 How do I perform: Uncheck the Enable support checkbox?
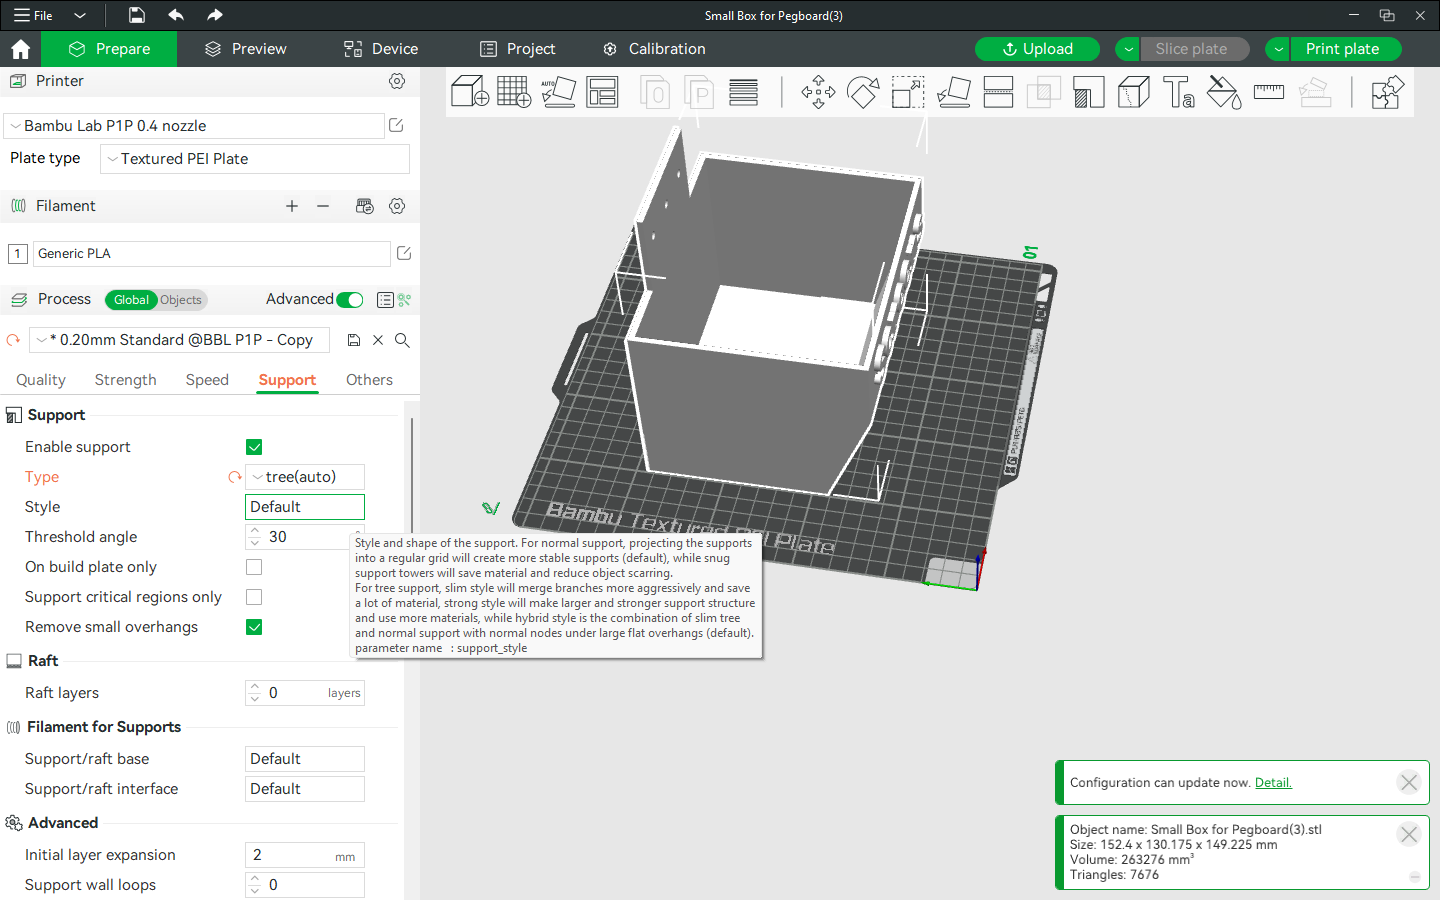coord(254,447)
